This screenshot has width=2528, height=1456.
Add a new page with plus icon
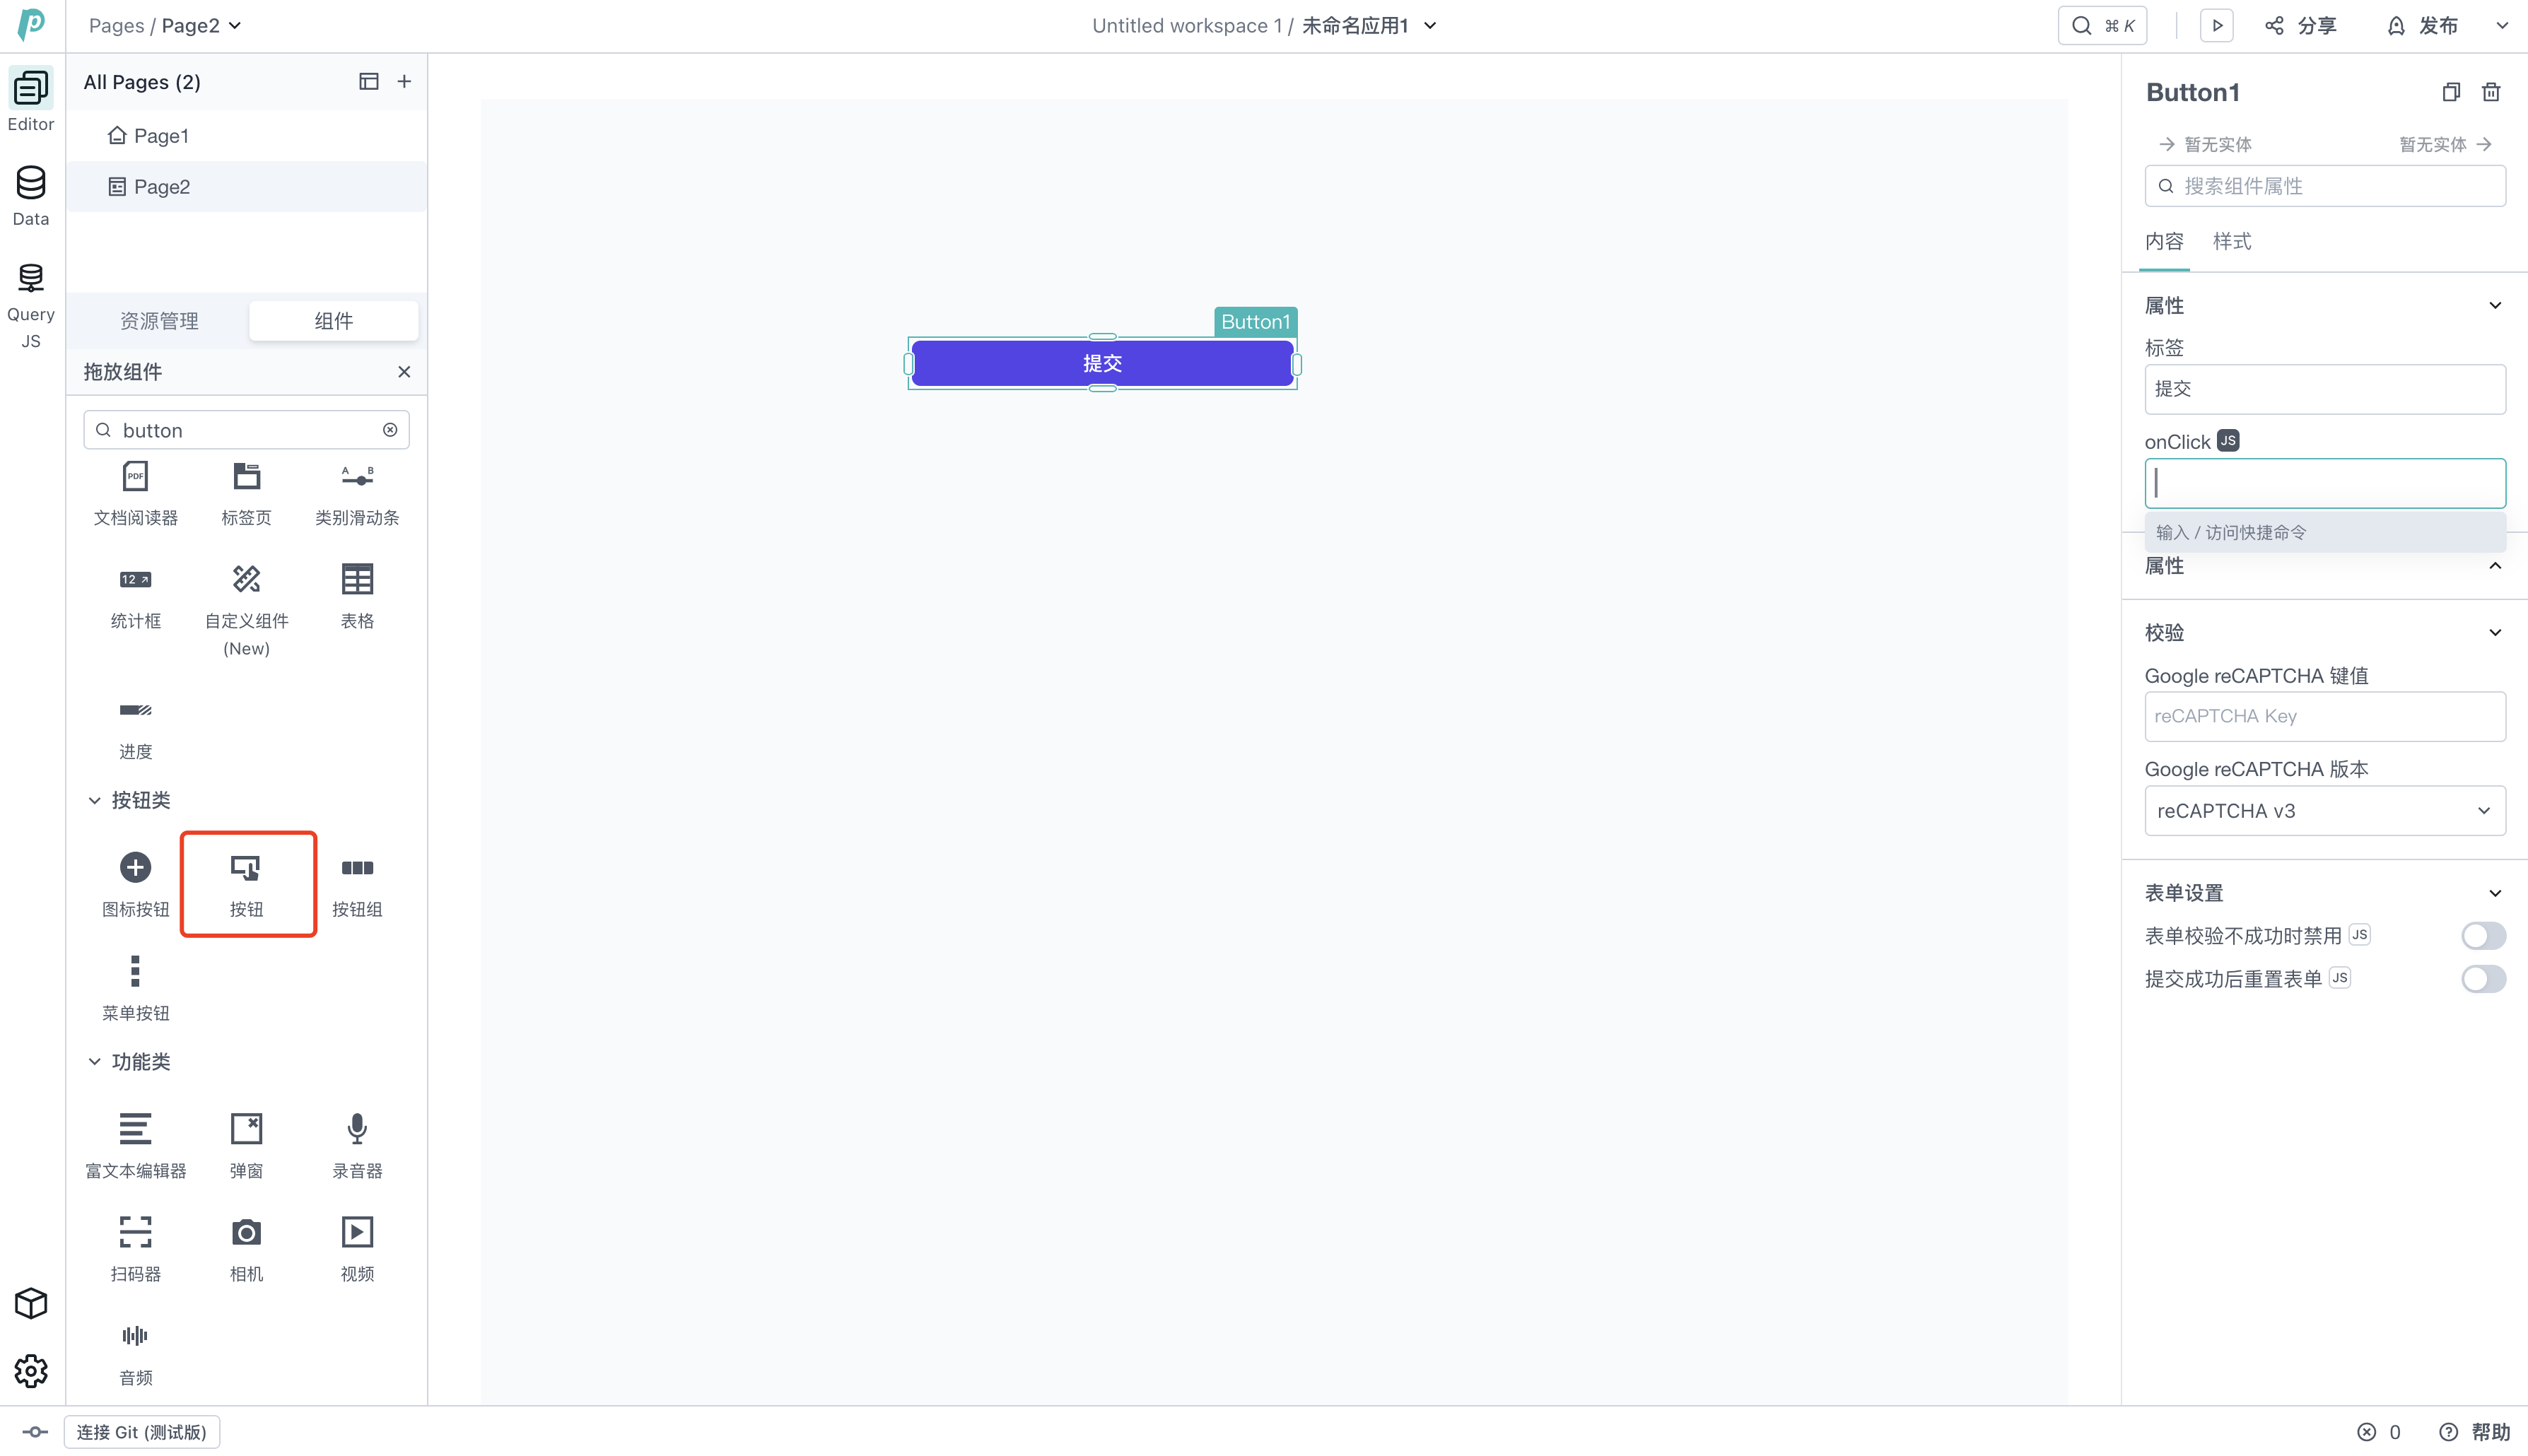[404, 81]
